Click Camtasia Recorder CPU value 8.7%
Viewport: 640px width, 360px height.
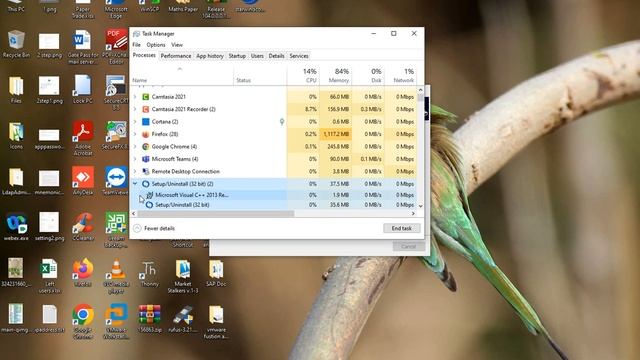coord(311,109)
